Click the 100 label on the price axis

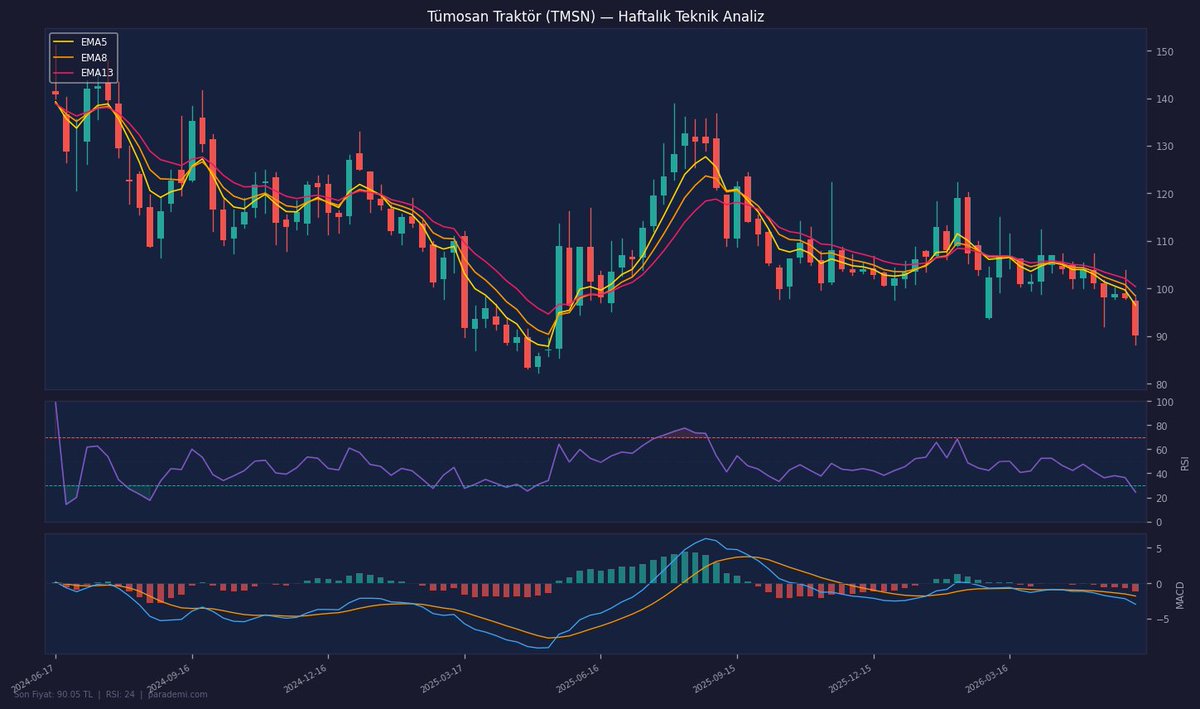(1166, 290)
